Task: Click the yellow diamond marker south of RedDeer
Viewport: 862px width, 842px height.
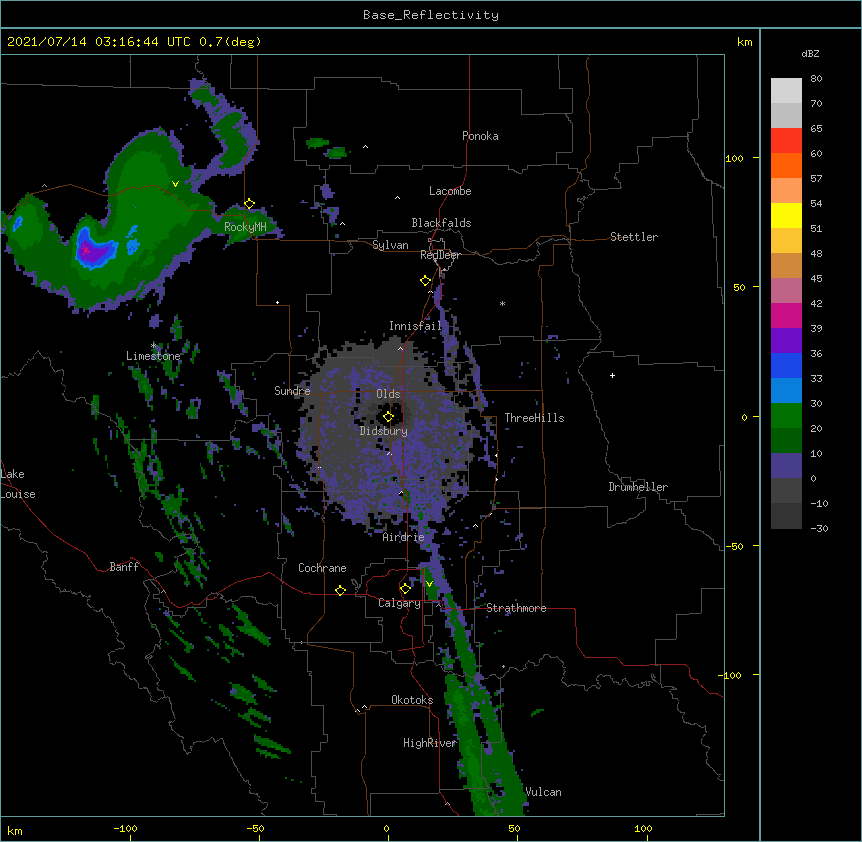Action: coord(426,281)
